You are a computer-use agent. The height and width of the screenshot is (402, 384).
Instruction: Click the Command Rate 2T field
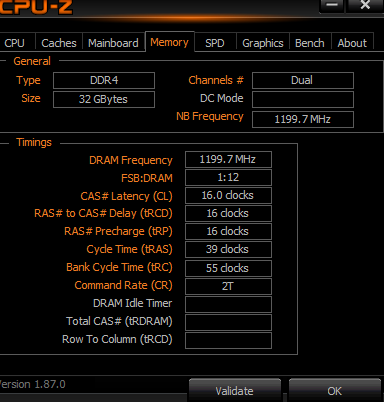[x=228, y=286]
